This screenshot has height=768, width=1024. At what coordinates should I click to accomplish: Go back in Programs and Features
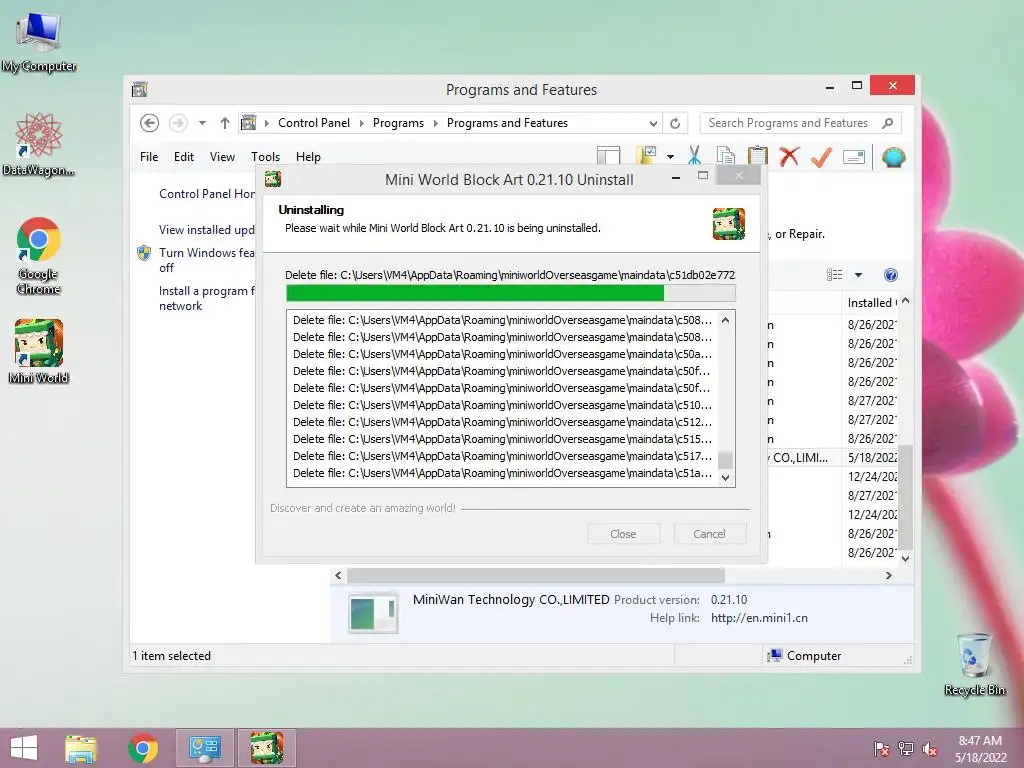(x=150, y=123)
